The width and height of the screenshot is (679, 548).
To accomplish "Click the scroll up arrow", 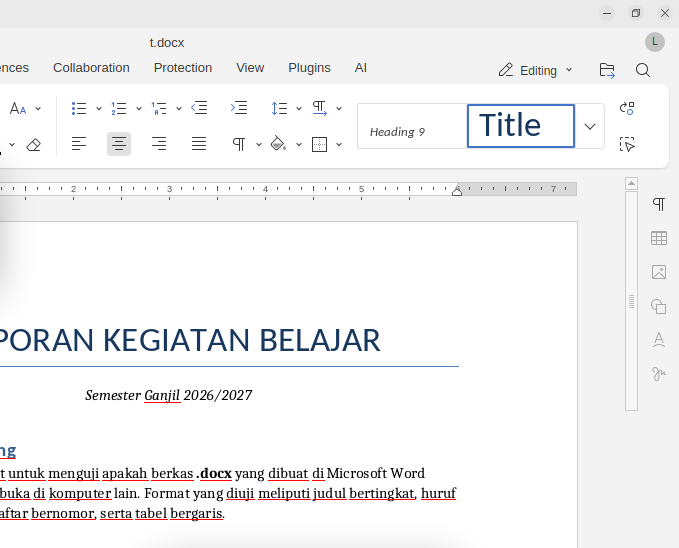I will pyautogui.click(x=631, y=183).
